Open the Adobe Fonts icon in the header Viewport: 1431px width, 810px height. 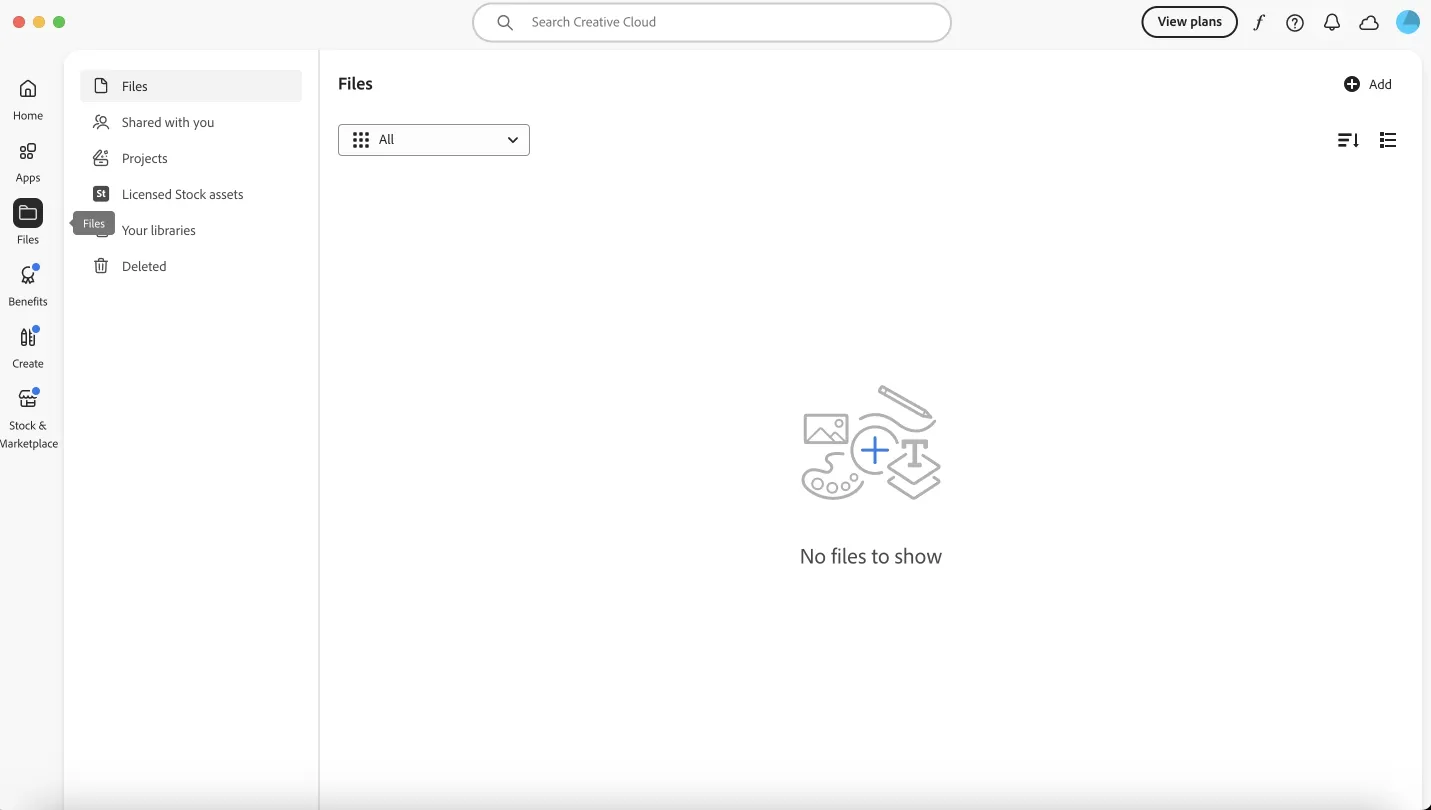point(1259,22)
